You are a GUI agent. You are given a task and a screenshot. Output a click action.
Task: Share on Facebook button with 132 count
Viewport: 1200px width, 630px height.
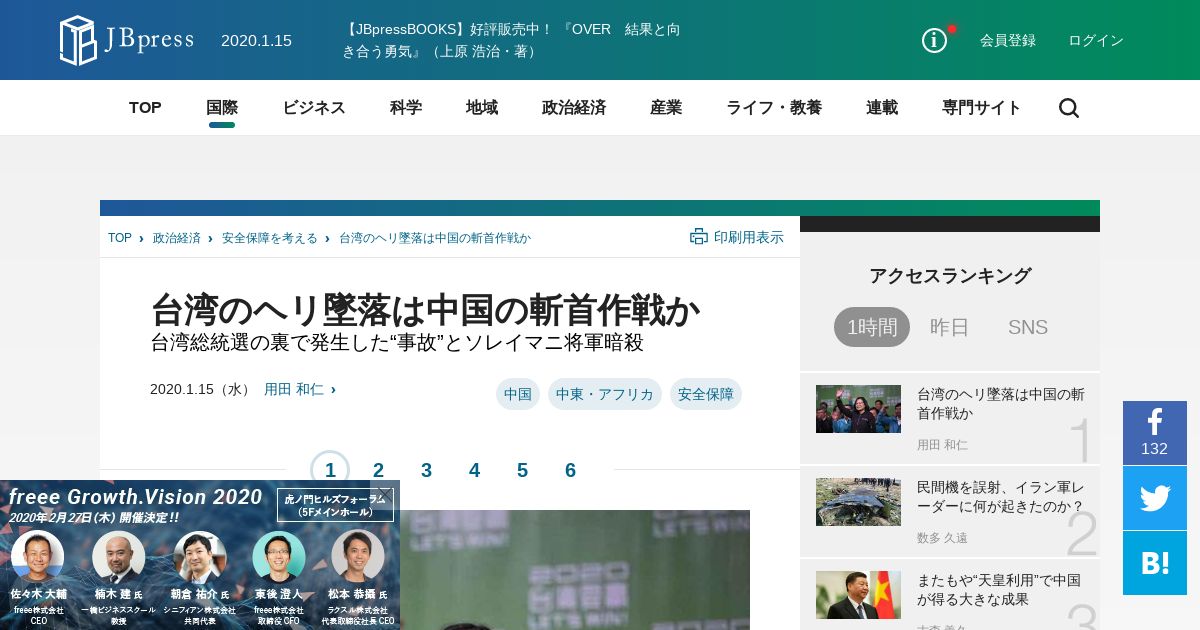[x=1154, y=433]
